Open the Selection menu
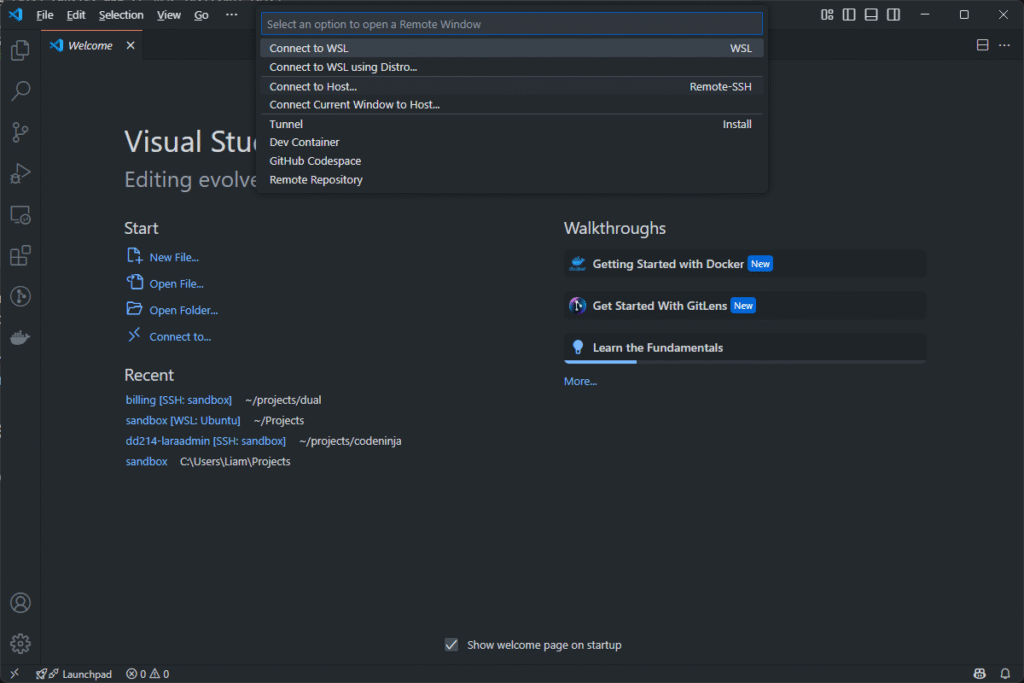1024x683 pixels. [121, 14]
